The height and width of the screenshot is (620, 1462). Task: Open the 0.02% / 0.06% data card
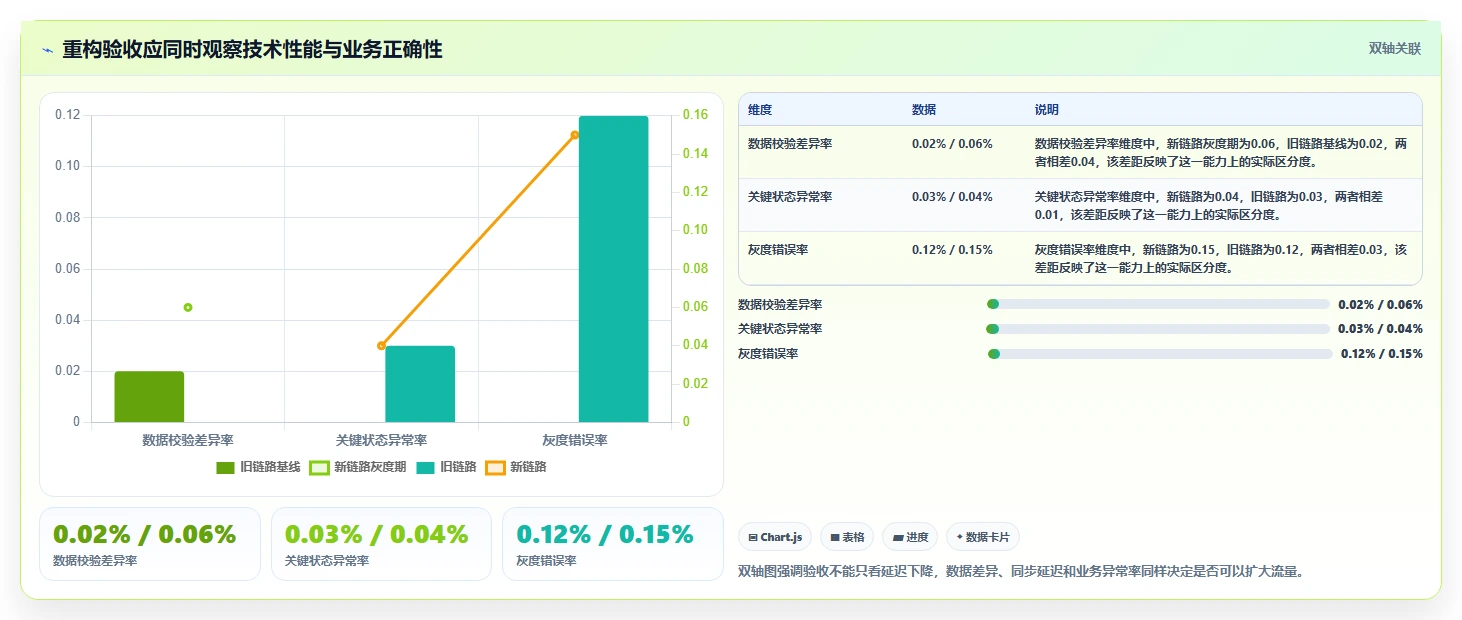tap(150, 544)
